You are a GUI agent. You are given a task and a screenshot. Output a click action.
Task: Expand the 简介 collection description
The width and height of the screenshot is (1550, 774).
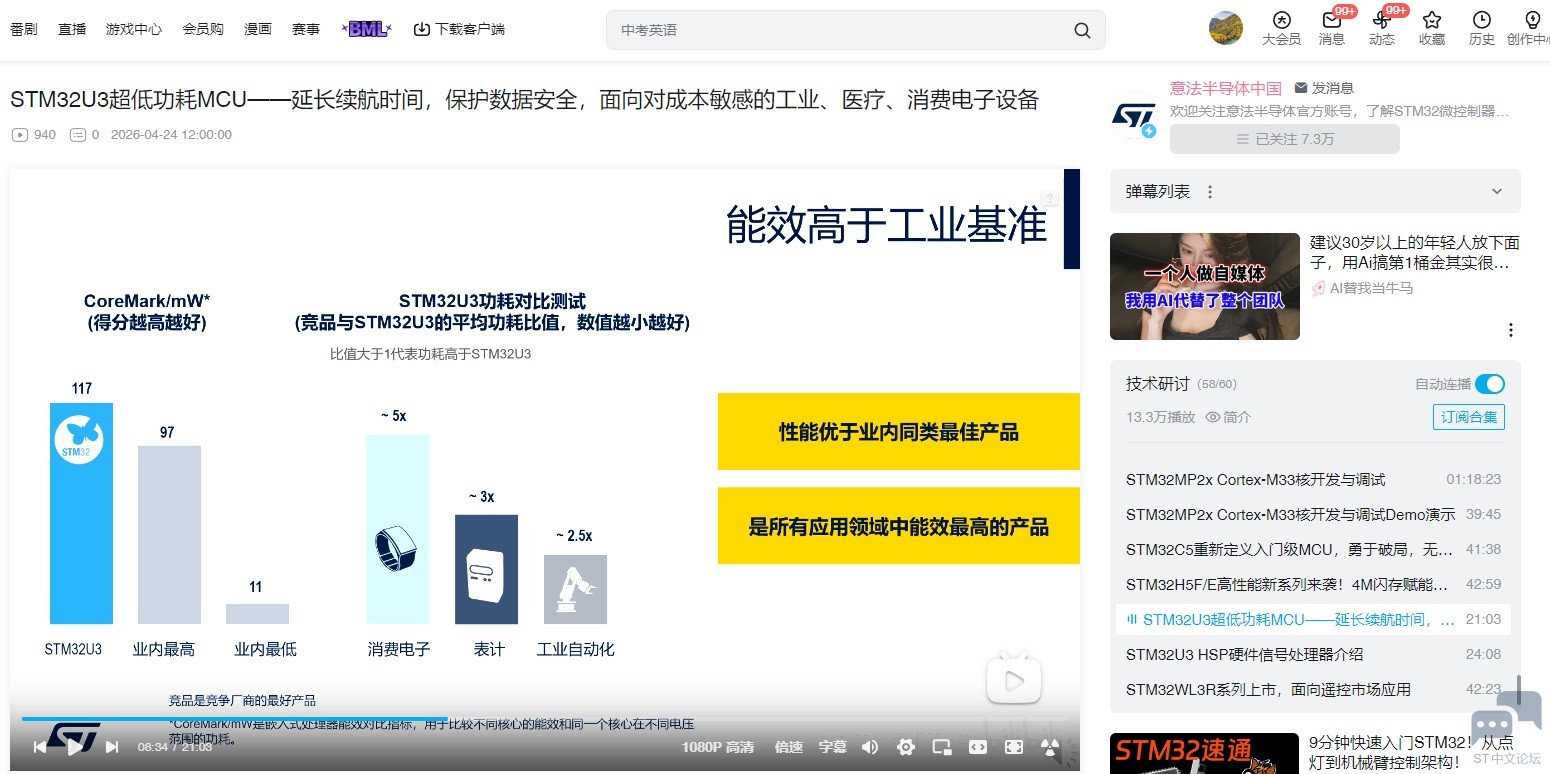1228,417
